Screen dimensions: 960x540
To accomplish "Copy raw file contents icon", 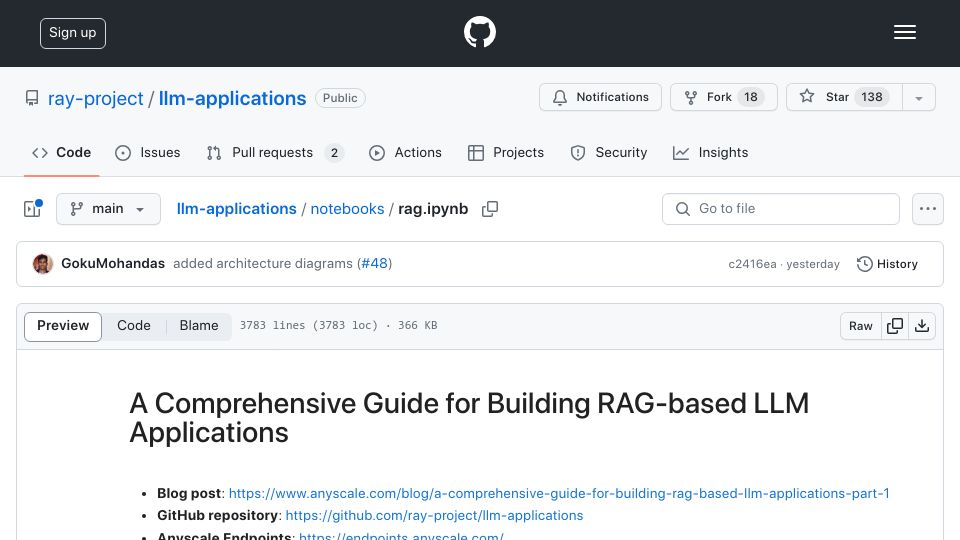I will point(894,326).
